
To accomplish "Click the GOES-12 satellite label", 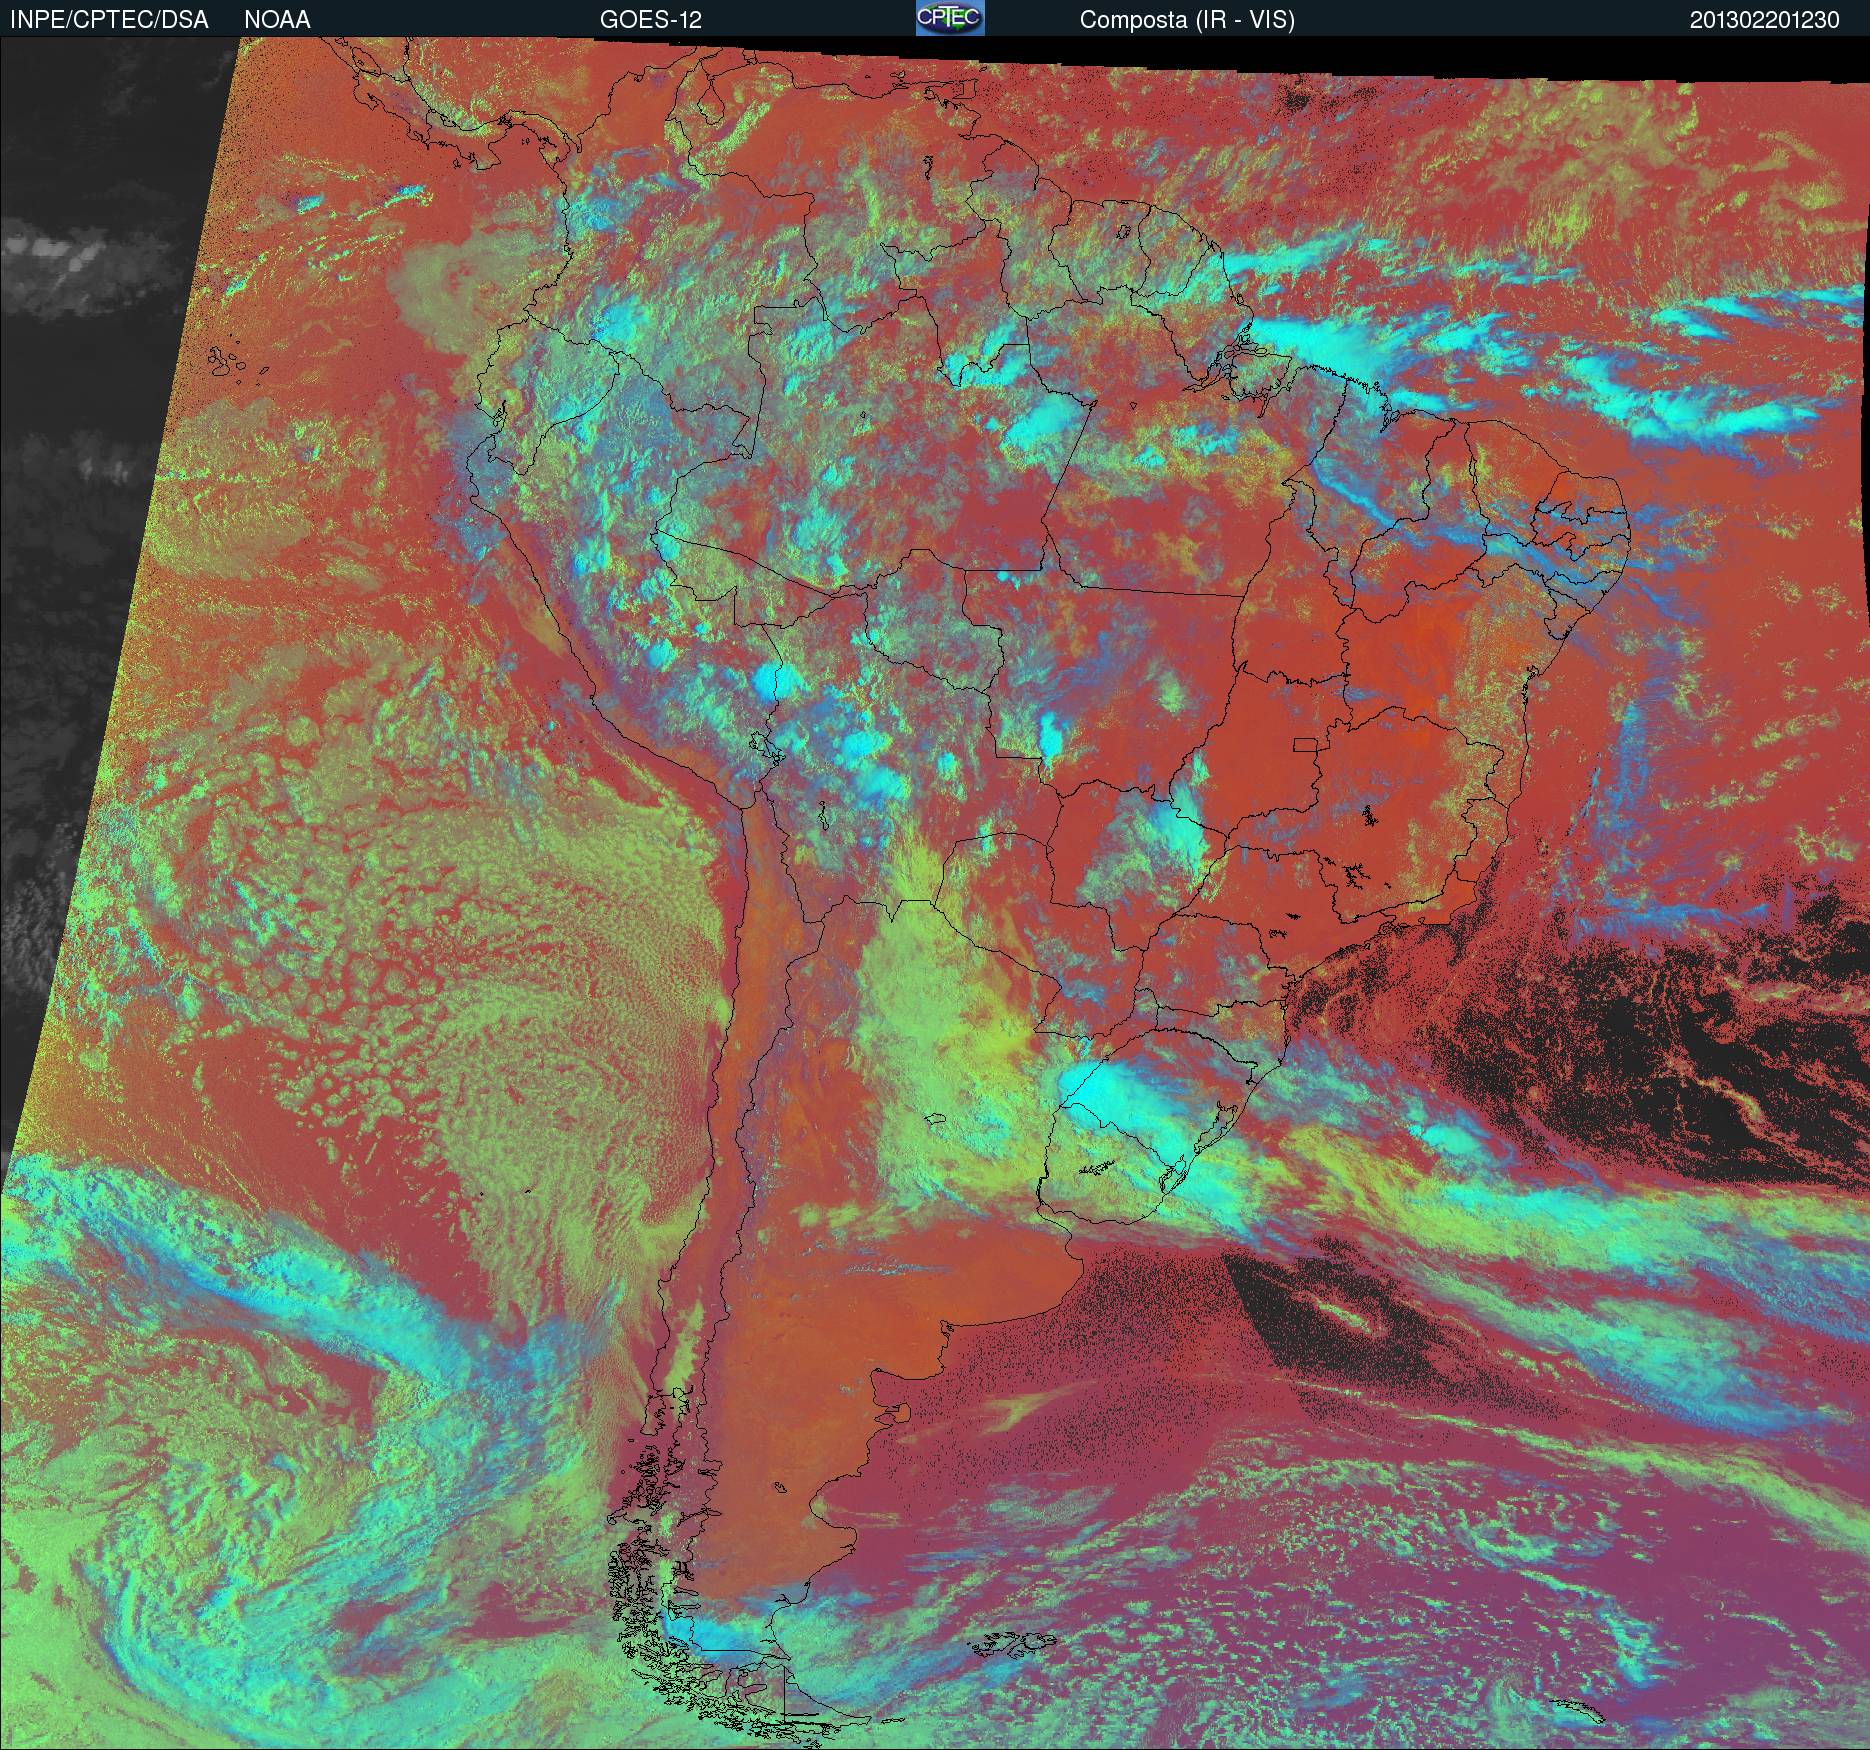I will 650,20.
